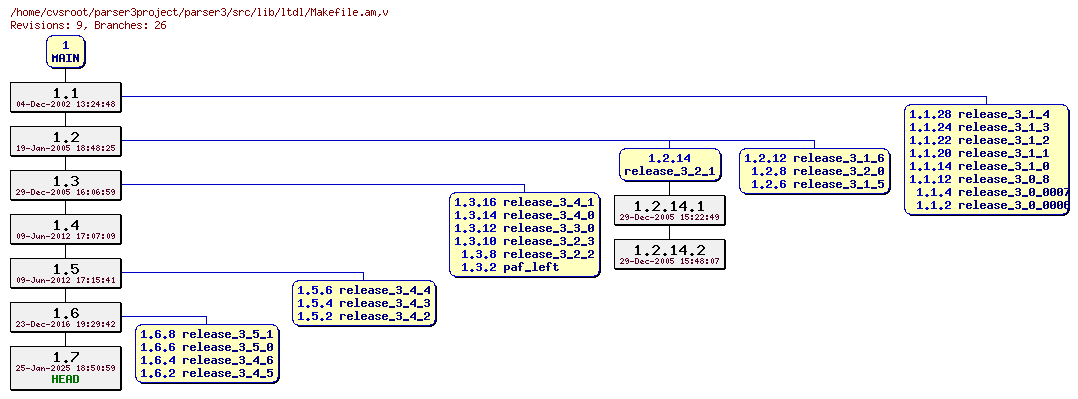This screenshot has height=399, width=1078.
Task: Click branch tag 1.1.22 release_3_1_2
Action: [x=979, y=140]
